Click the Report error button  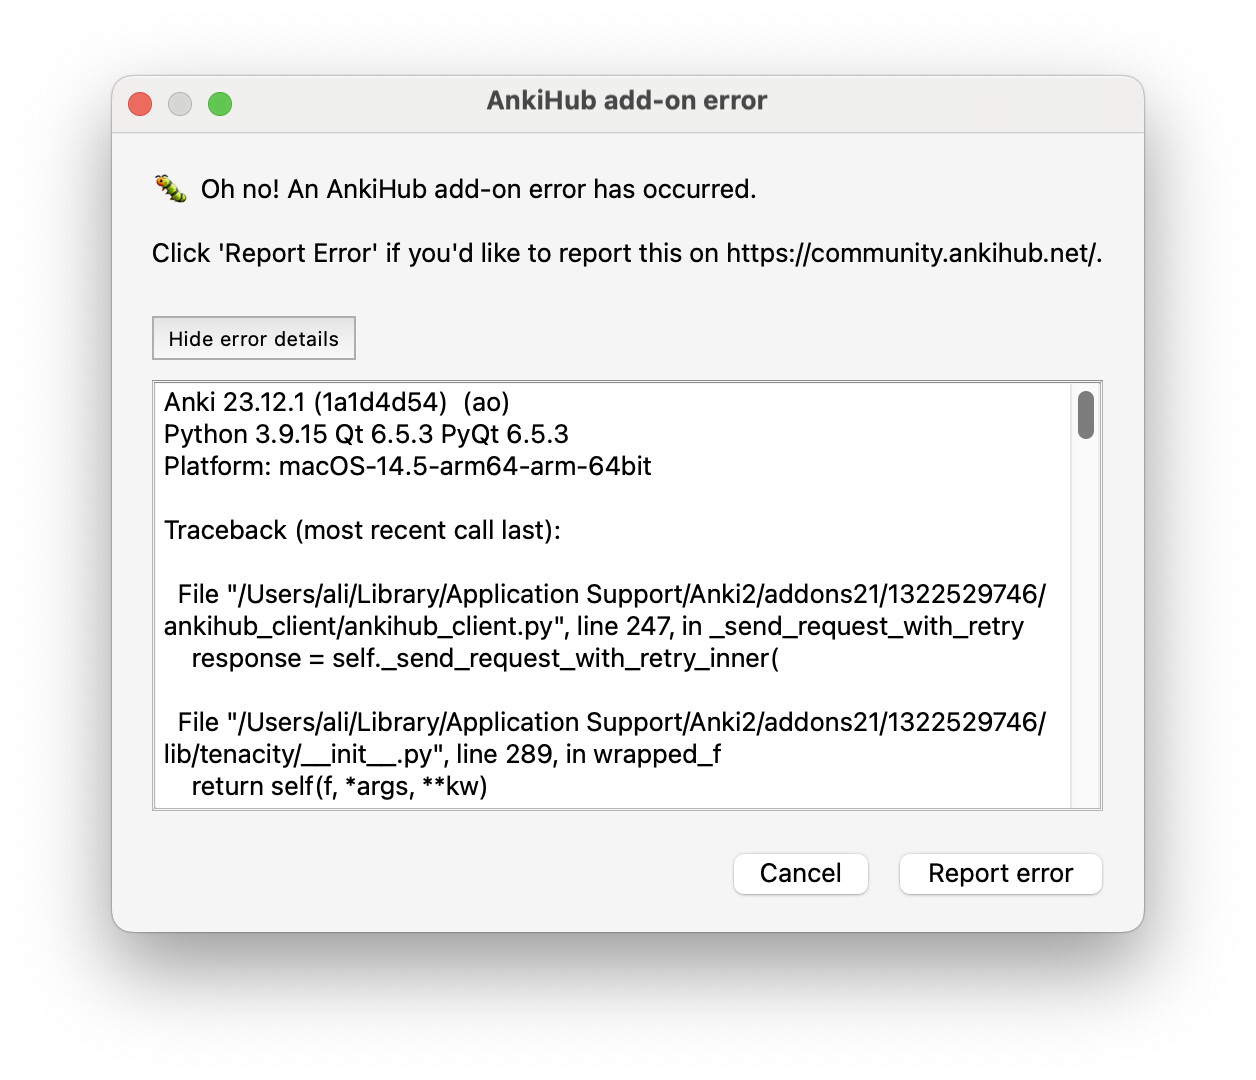pos(1000,874)
